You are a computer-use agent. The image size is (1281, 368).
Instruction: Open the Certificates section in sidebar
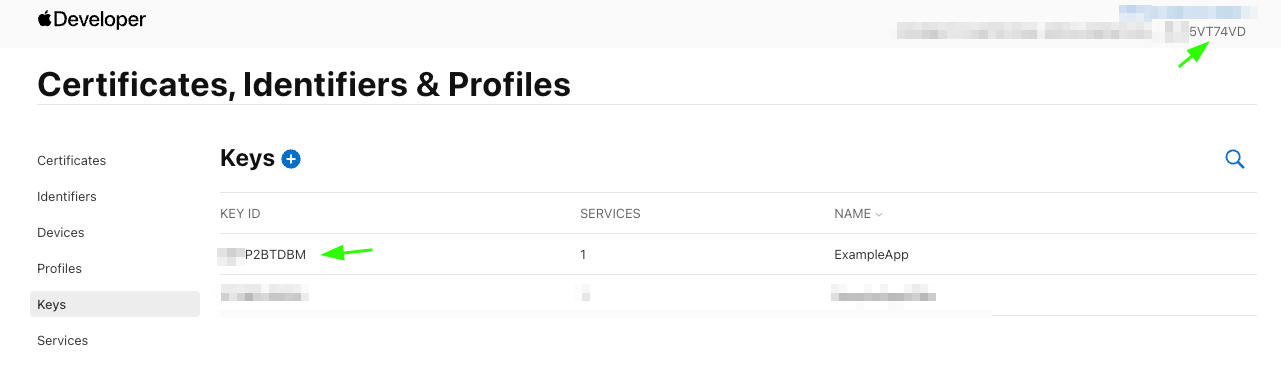click(72, 160)
